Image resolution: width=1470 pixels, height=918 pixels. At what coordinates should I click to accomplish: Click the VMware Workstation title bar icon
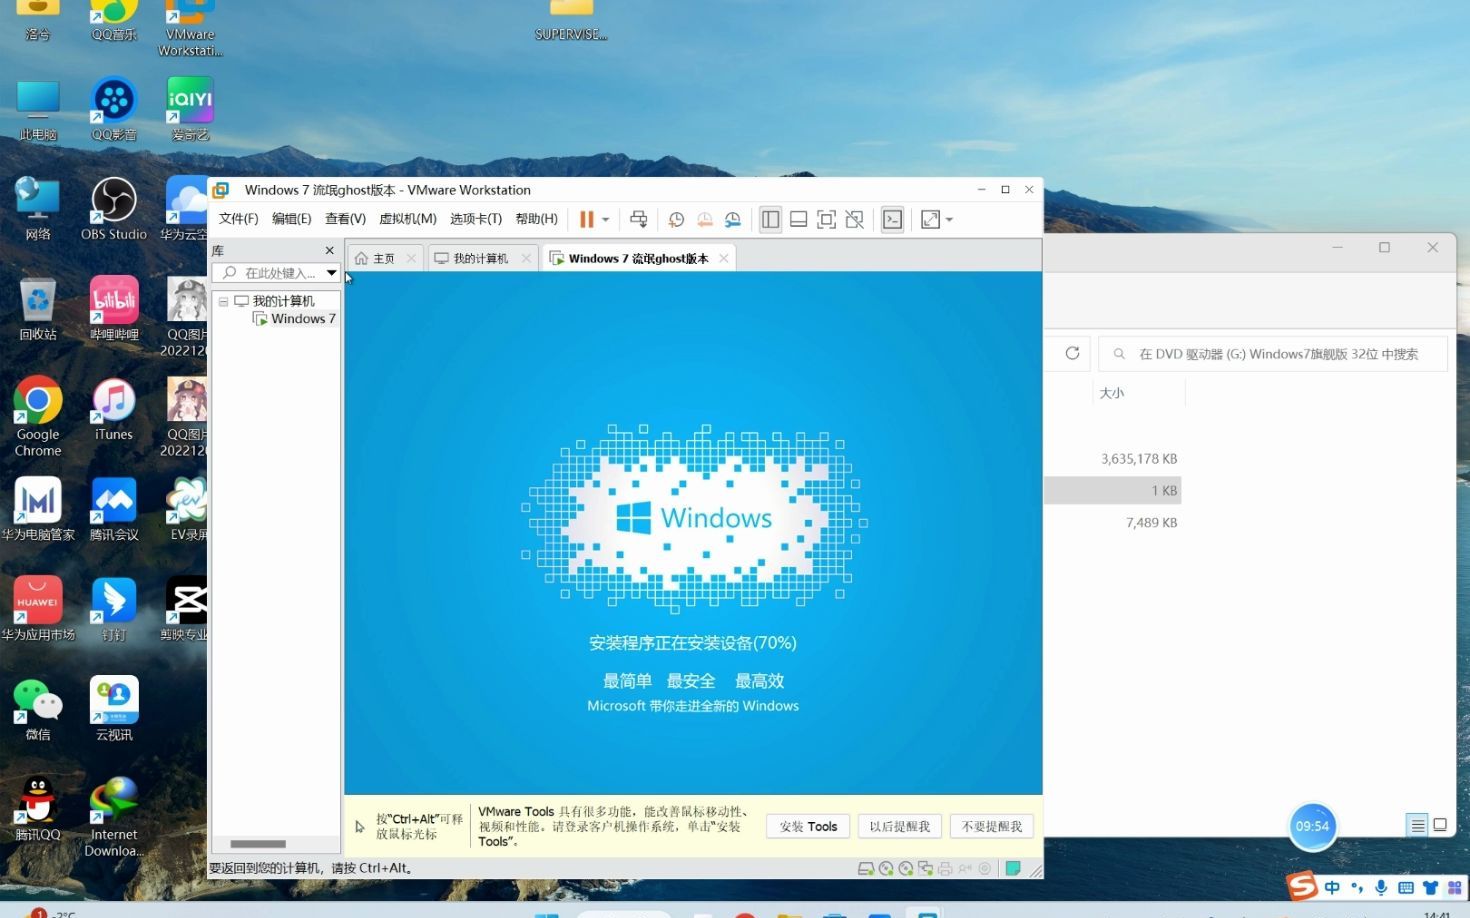[221, 190]
